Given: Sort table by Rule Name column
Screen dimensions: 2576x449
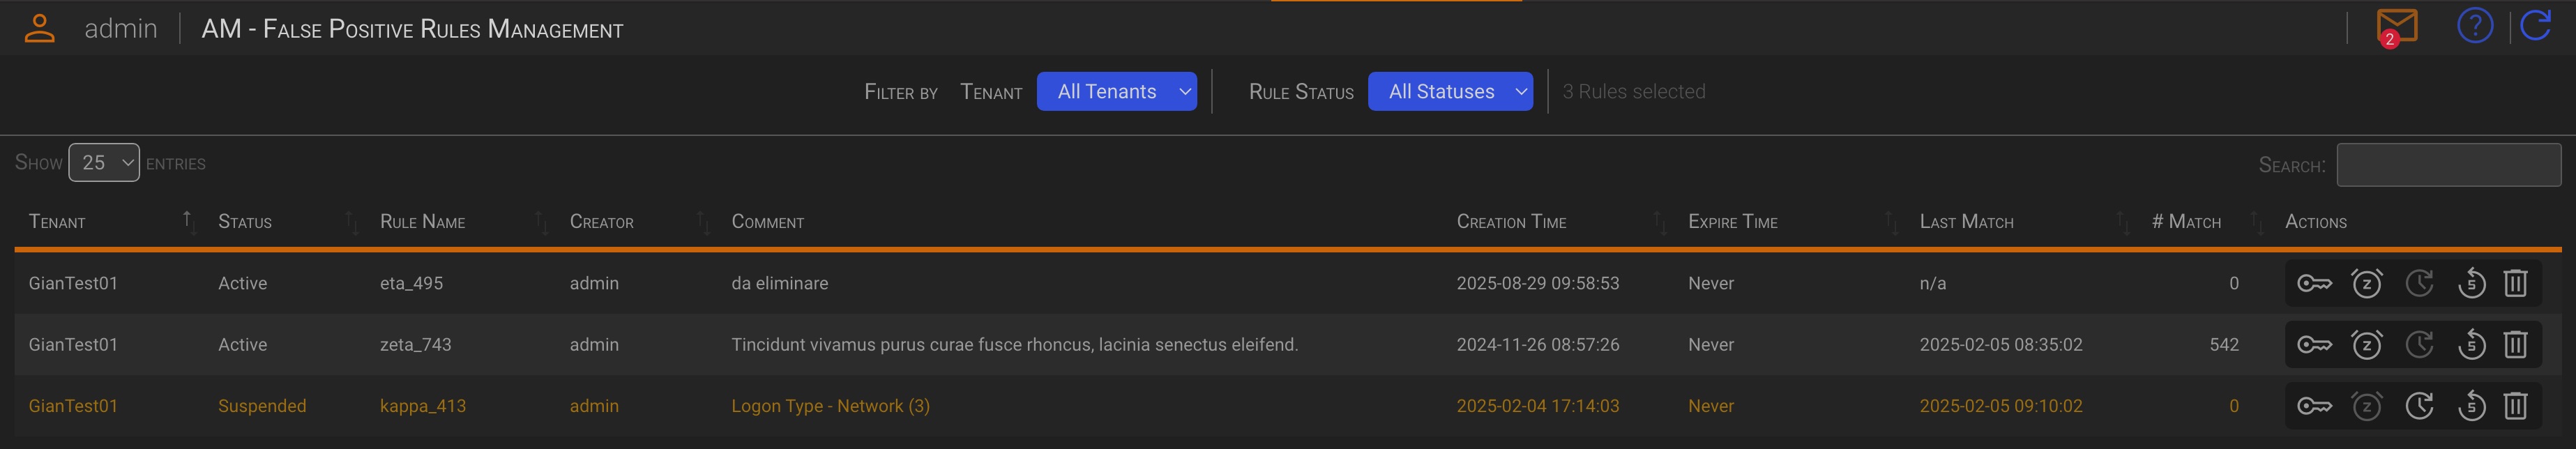Looking at the screenshot, I should (422, 222).
